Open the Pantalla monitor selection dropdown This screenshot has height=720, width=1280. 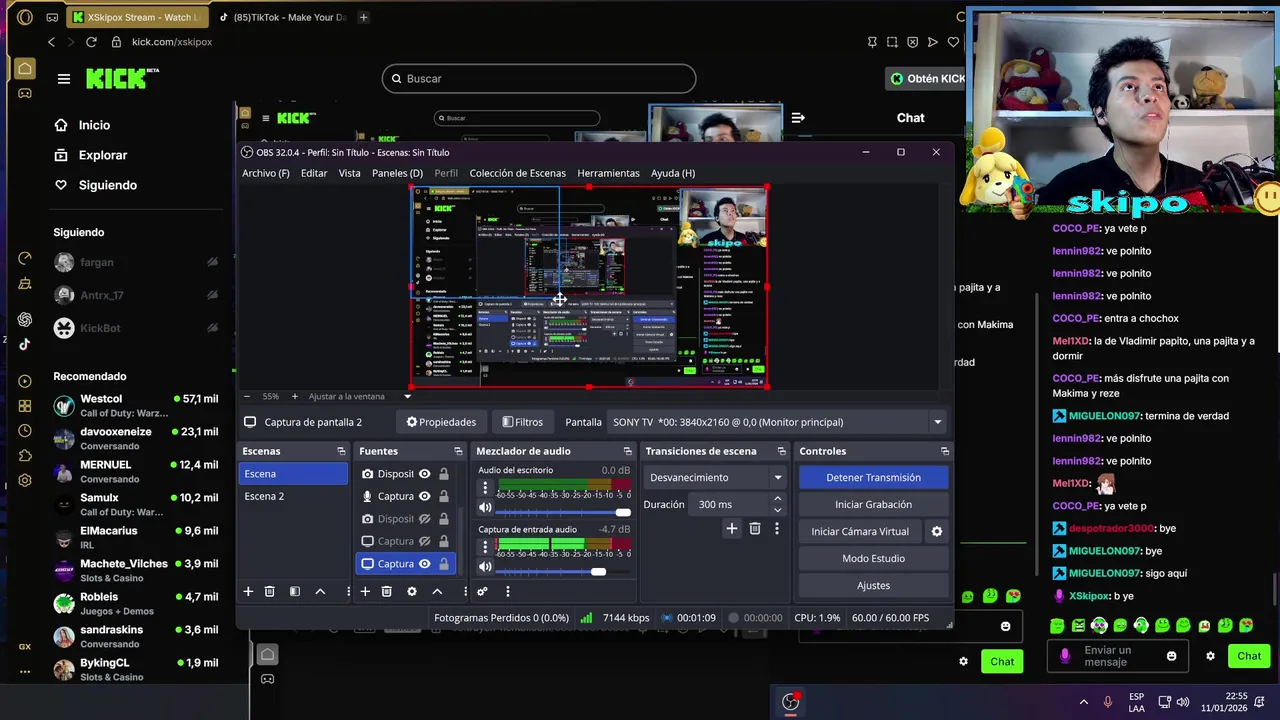(x=777, y=422)
